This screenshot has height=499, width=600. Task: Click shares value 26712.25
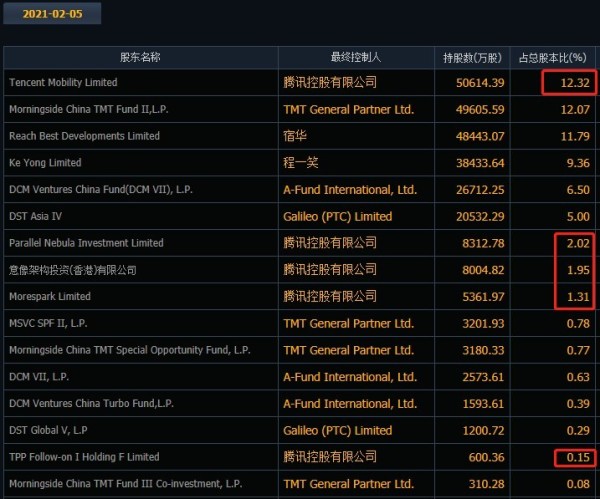click(x=480, y=190)
